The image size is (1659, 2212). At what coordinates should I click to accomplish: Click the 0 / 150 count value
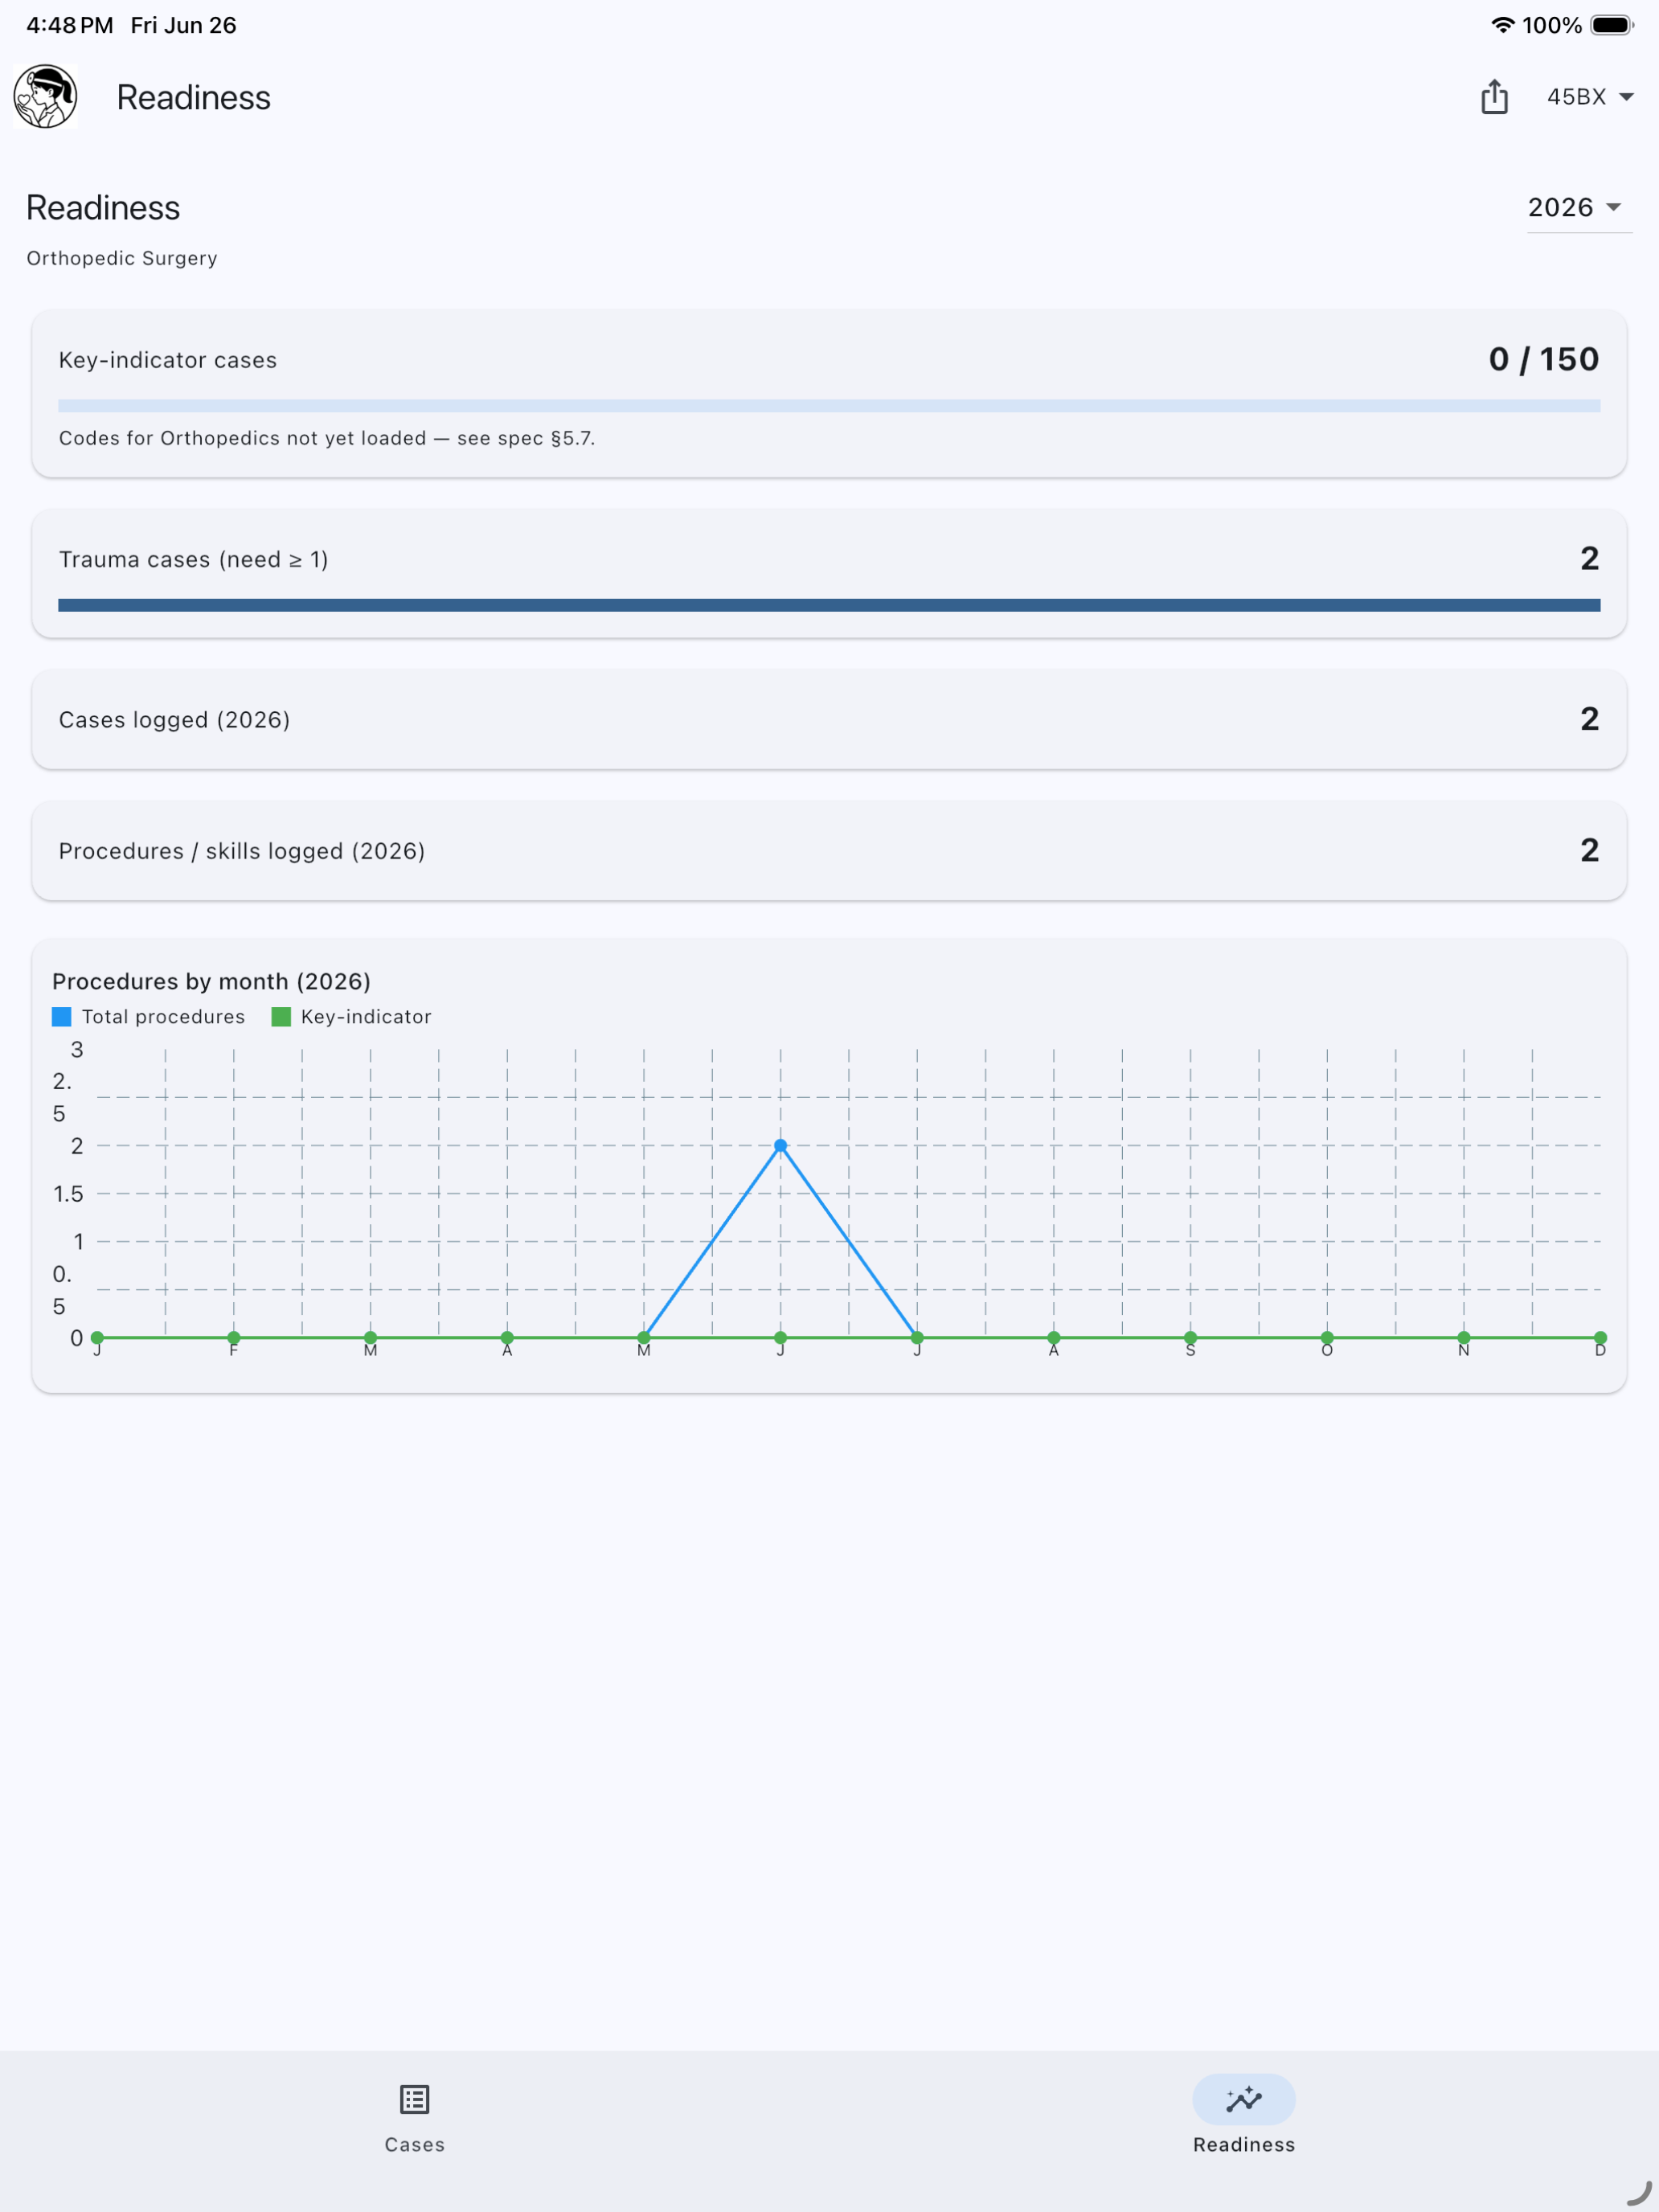tap(1544, 359)
